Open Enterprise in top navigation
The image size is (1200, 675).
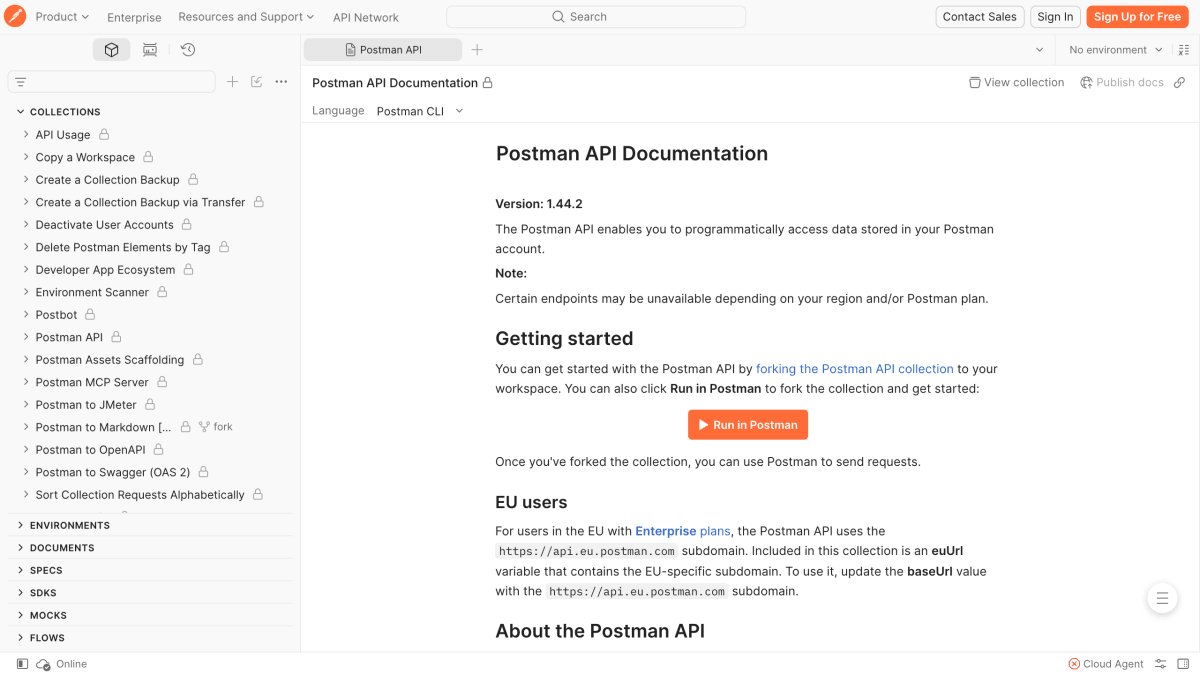[134, 17]
